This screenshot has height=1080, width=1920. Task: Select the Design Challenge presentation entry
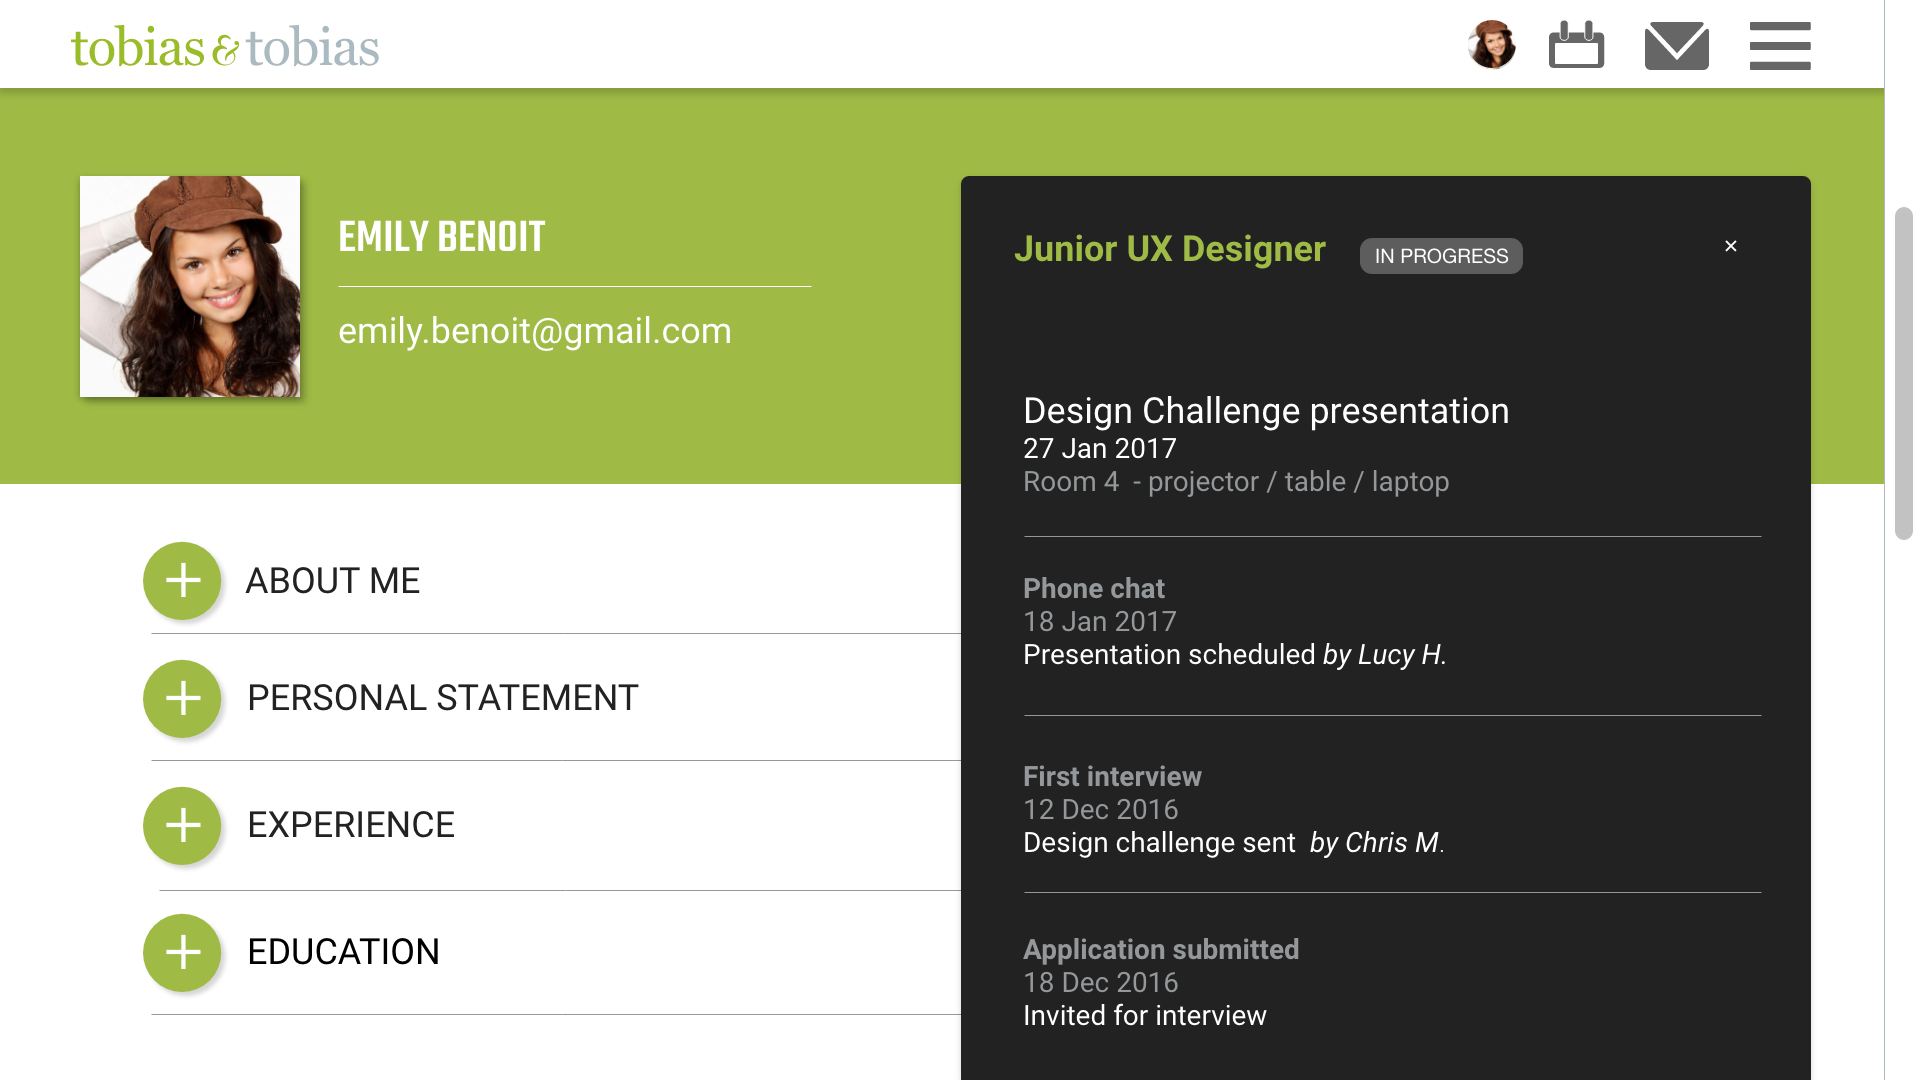[1265, 411]
